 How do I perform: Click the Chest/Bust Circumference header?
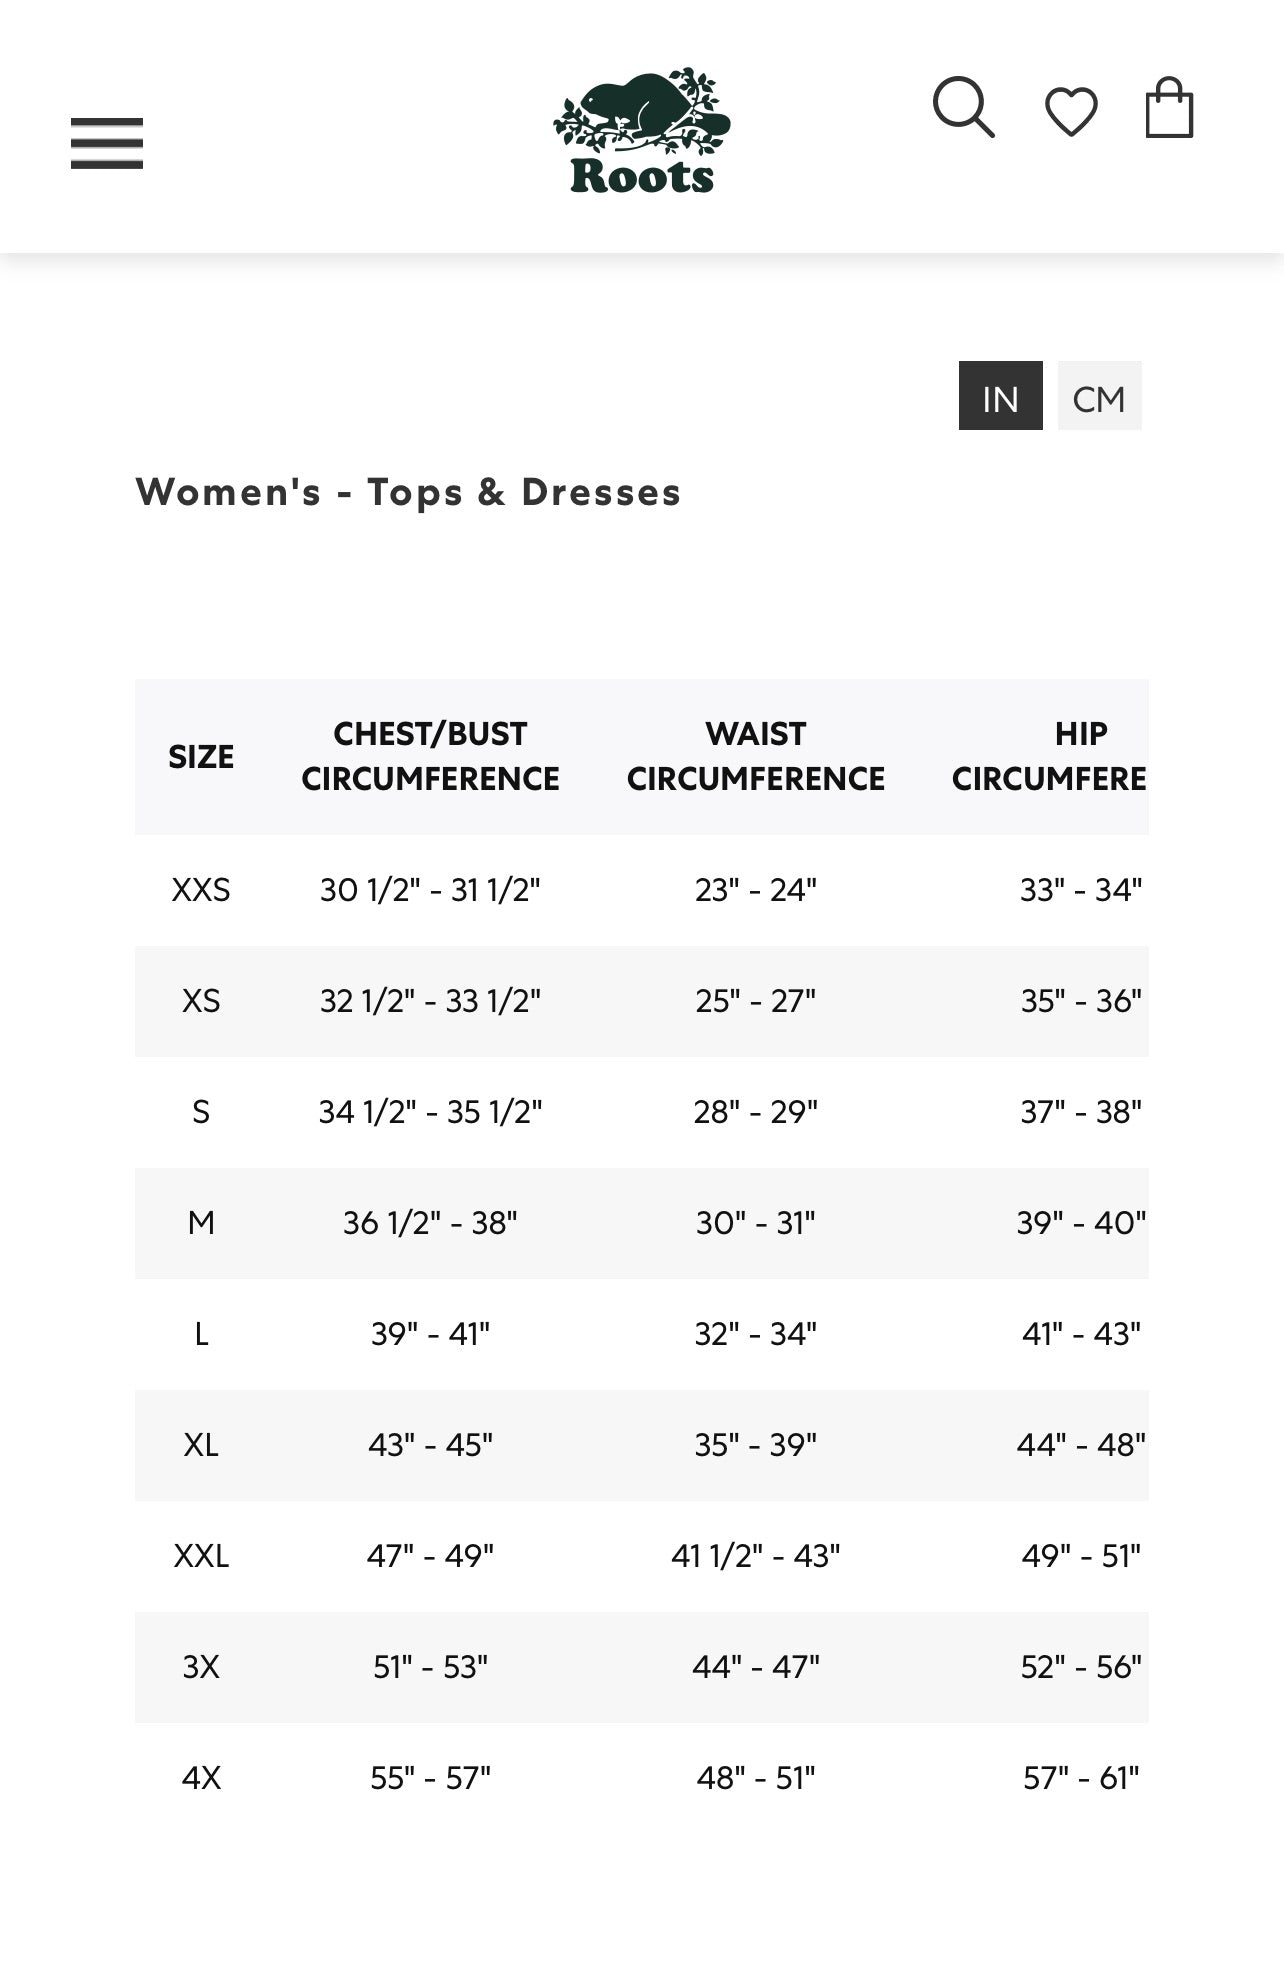pos(430,756)
